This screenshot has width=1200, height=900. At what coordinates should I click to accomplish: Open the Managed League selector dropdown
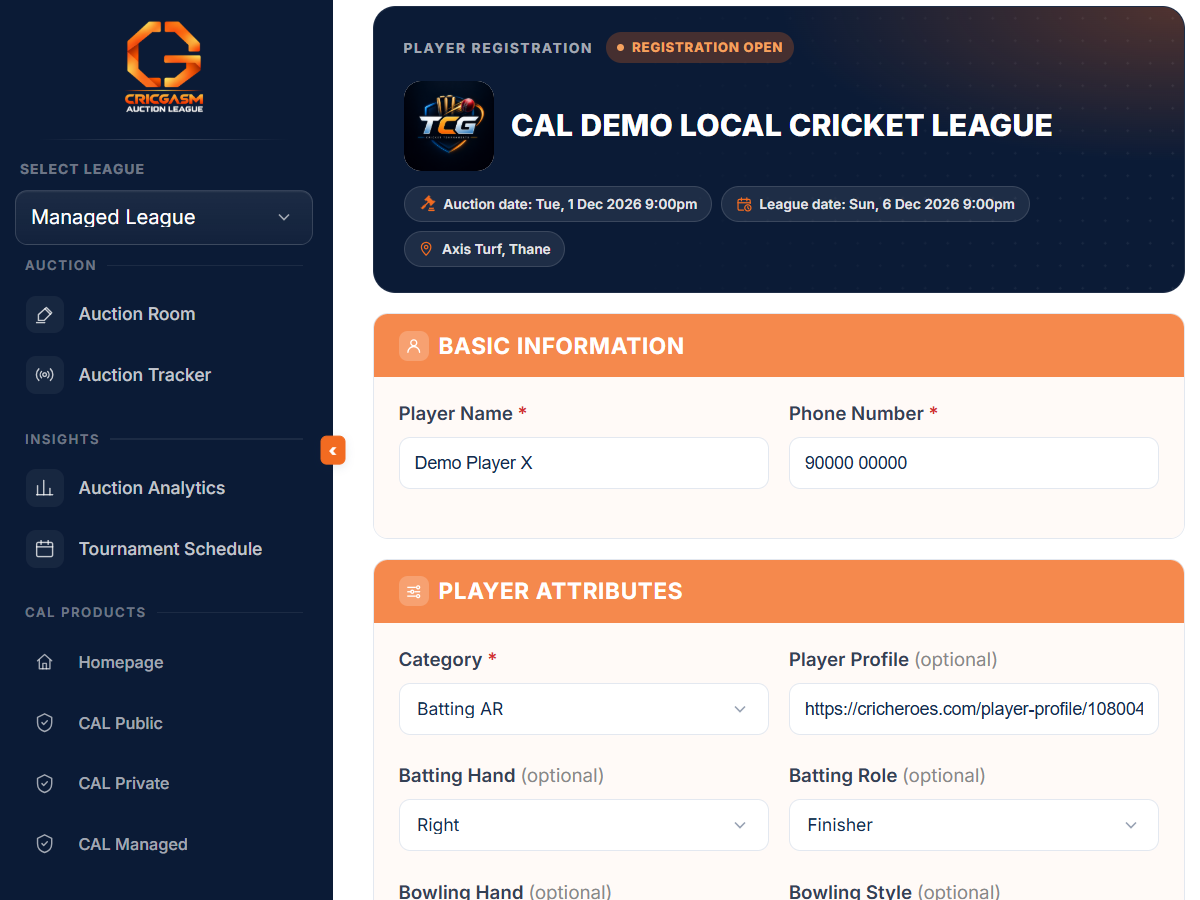(164, 217)
